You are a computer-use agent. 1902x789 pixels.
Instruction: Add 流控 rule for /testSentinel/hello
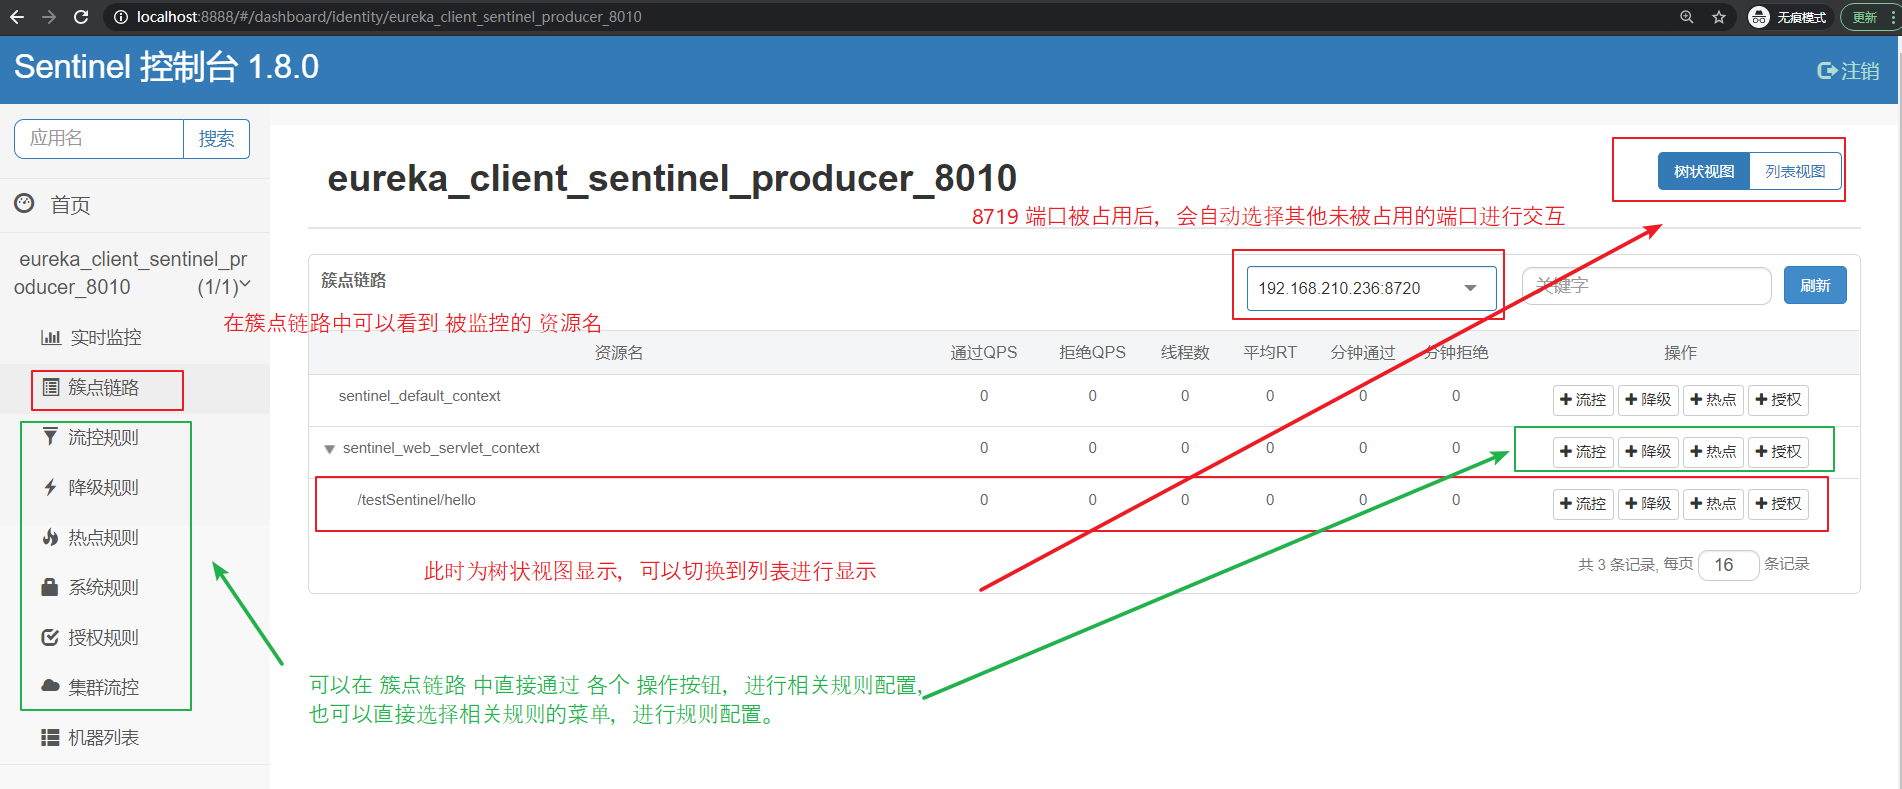[1583, 504]
